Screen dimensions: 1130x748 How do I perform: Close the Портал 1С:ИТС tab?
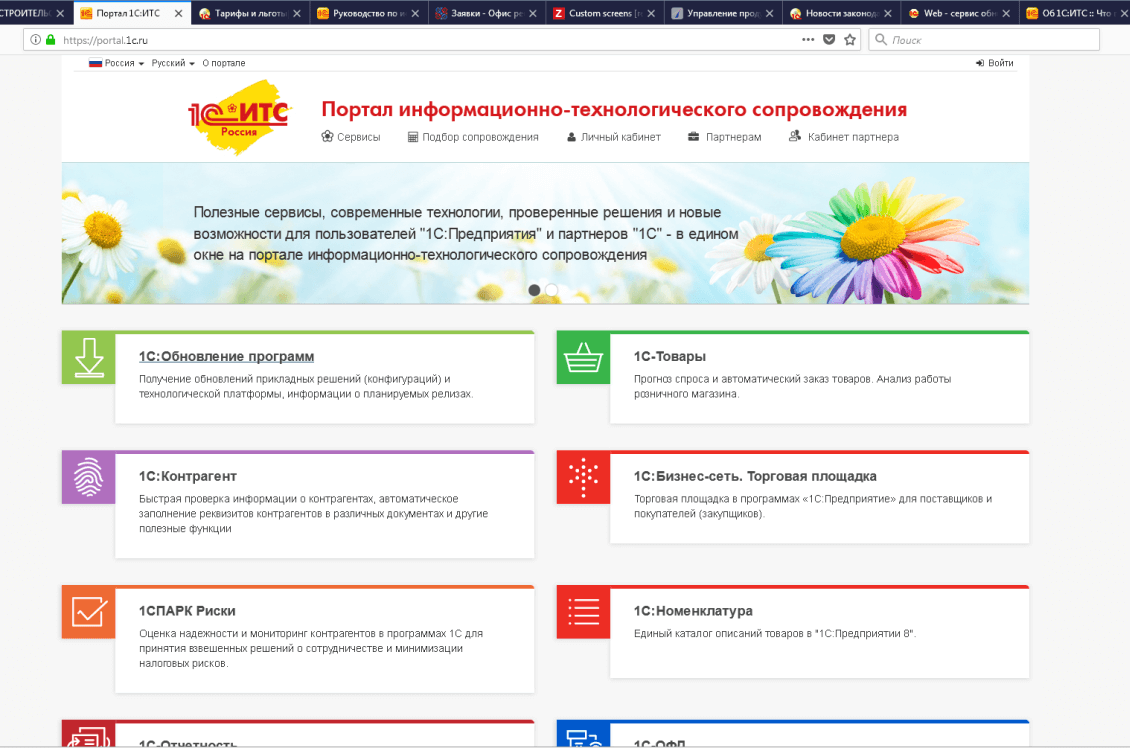point(178,13)
